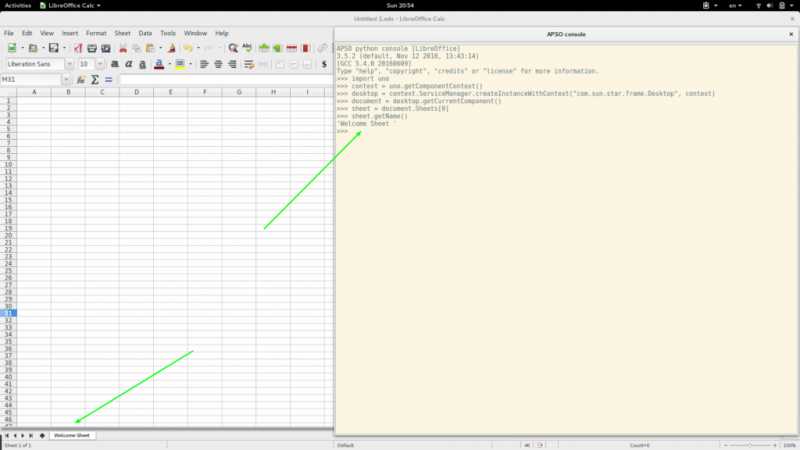Viewport: 800px width, 450px height.
Task: Click the Function Wizard icon
Action: click(x=81, y=80)
